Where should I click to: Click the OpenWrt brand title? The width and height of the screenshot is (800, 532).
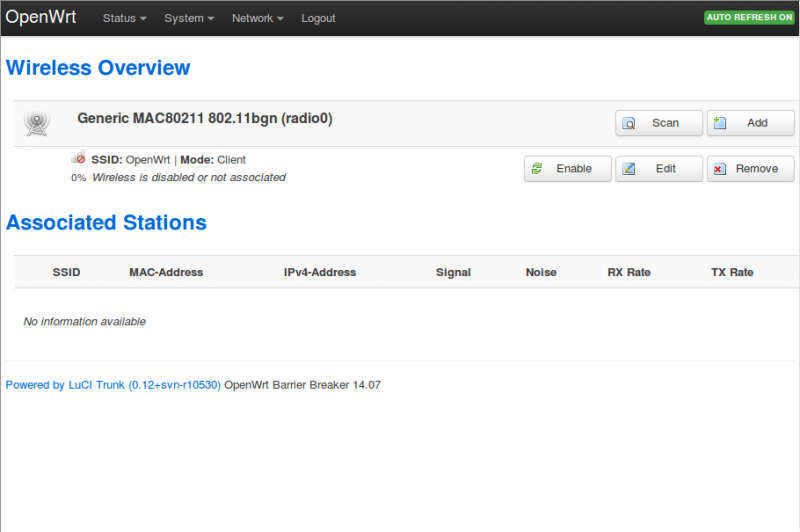(41, 18)
